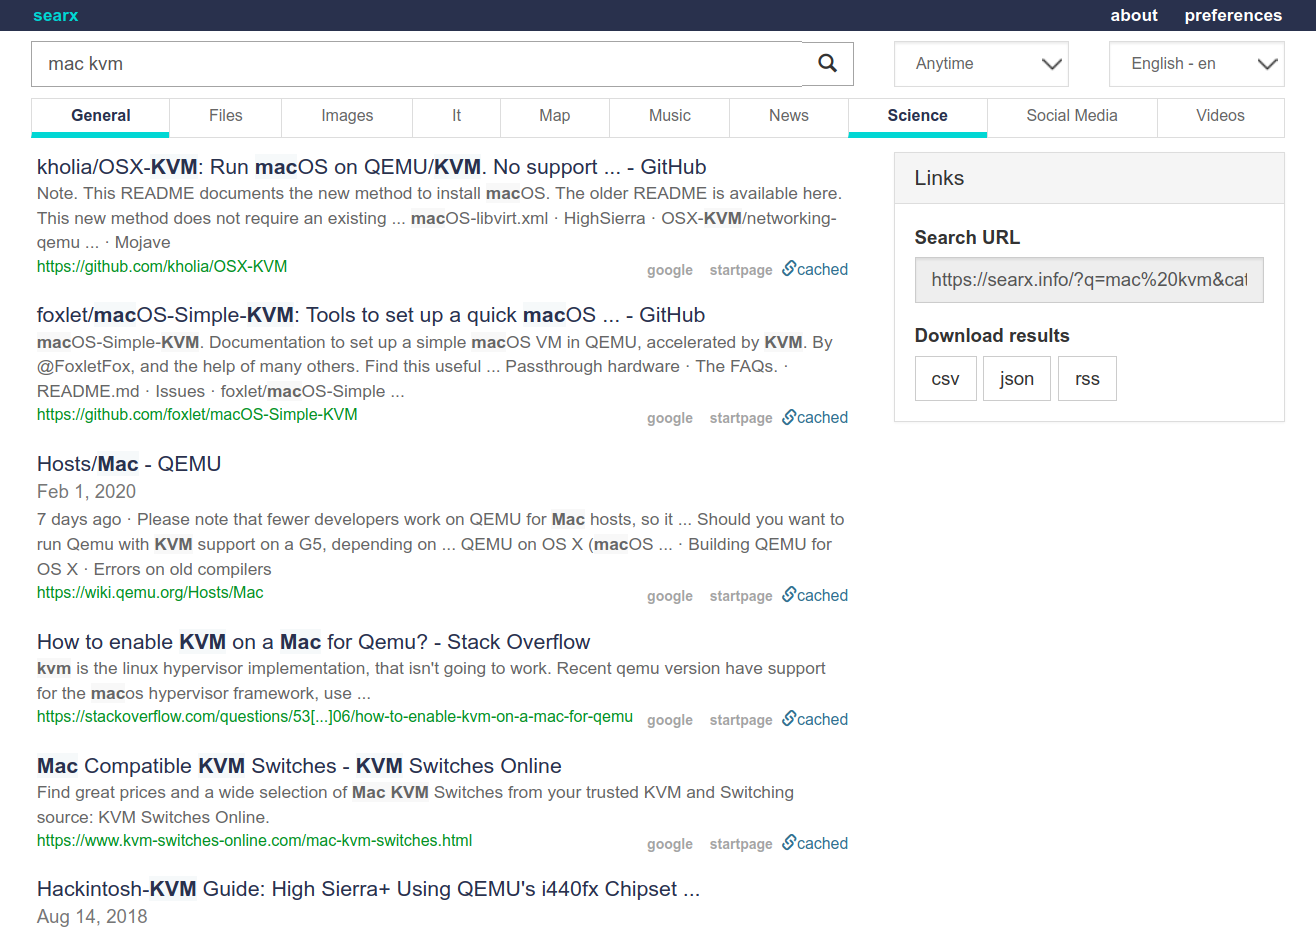Open the preferences page
This screenshot has width=1316, height=934.
[x=1233, y=15]
